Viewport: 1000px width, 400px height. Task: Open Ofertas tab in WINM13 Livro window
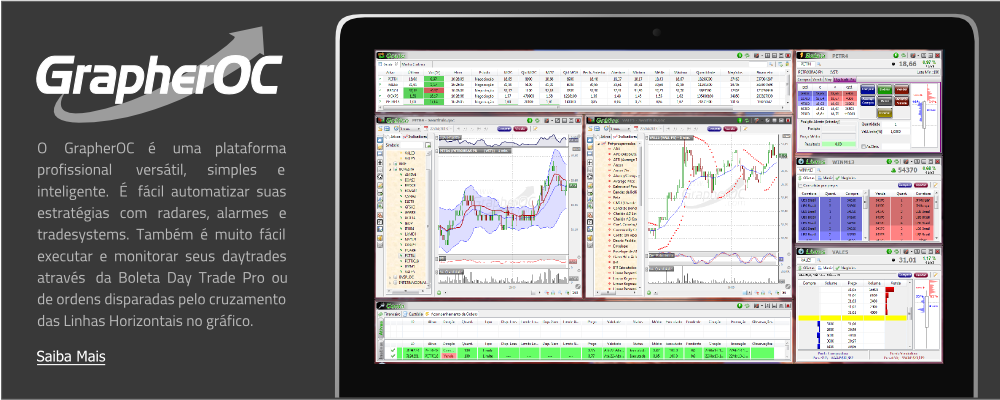[805, 178]
